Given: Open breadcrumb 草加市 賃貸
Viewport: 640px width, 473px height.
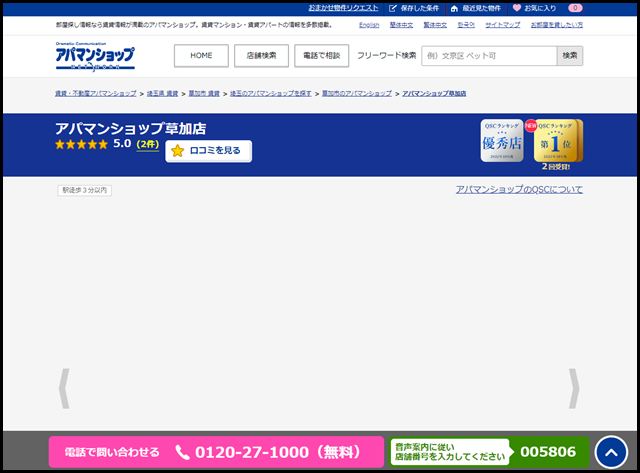Looking at the screenshot, I should [x=204, y=93].
